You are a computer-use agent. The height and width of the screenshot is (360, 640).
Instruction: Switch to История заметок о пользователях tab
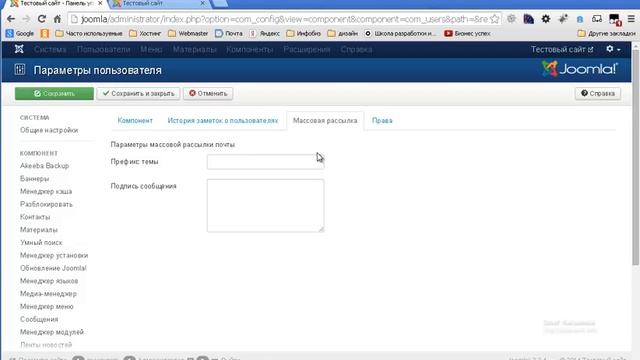point(223,121)
